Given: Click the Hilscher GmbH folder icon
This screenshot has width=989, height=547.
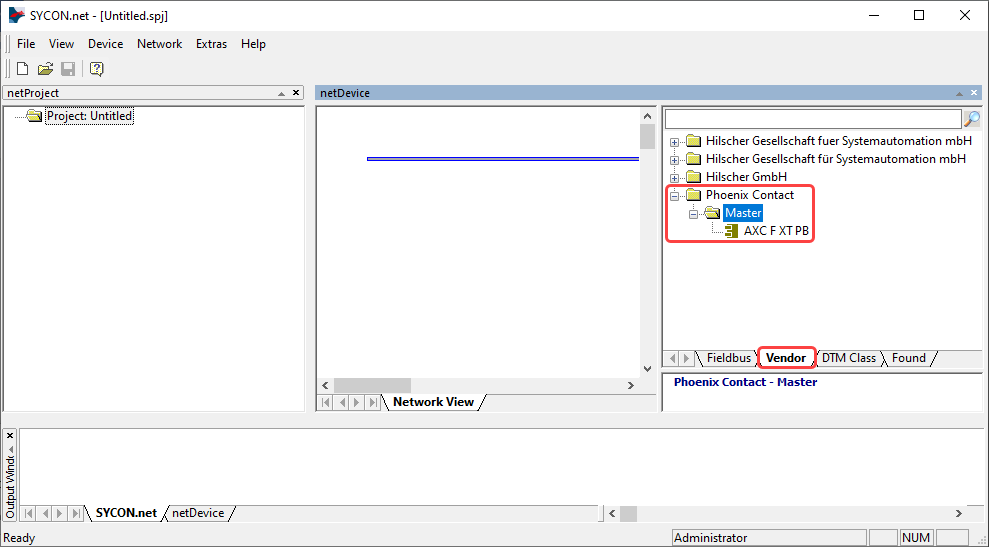Looking at the screenshot, I should [x=694, y=177].
